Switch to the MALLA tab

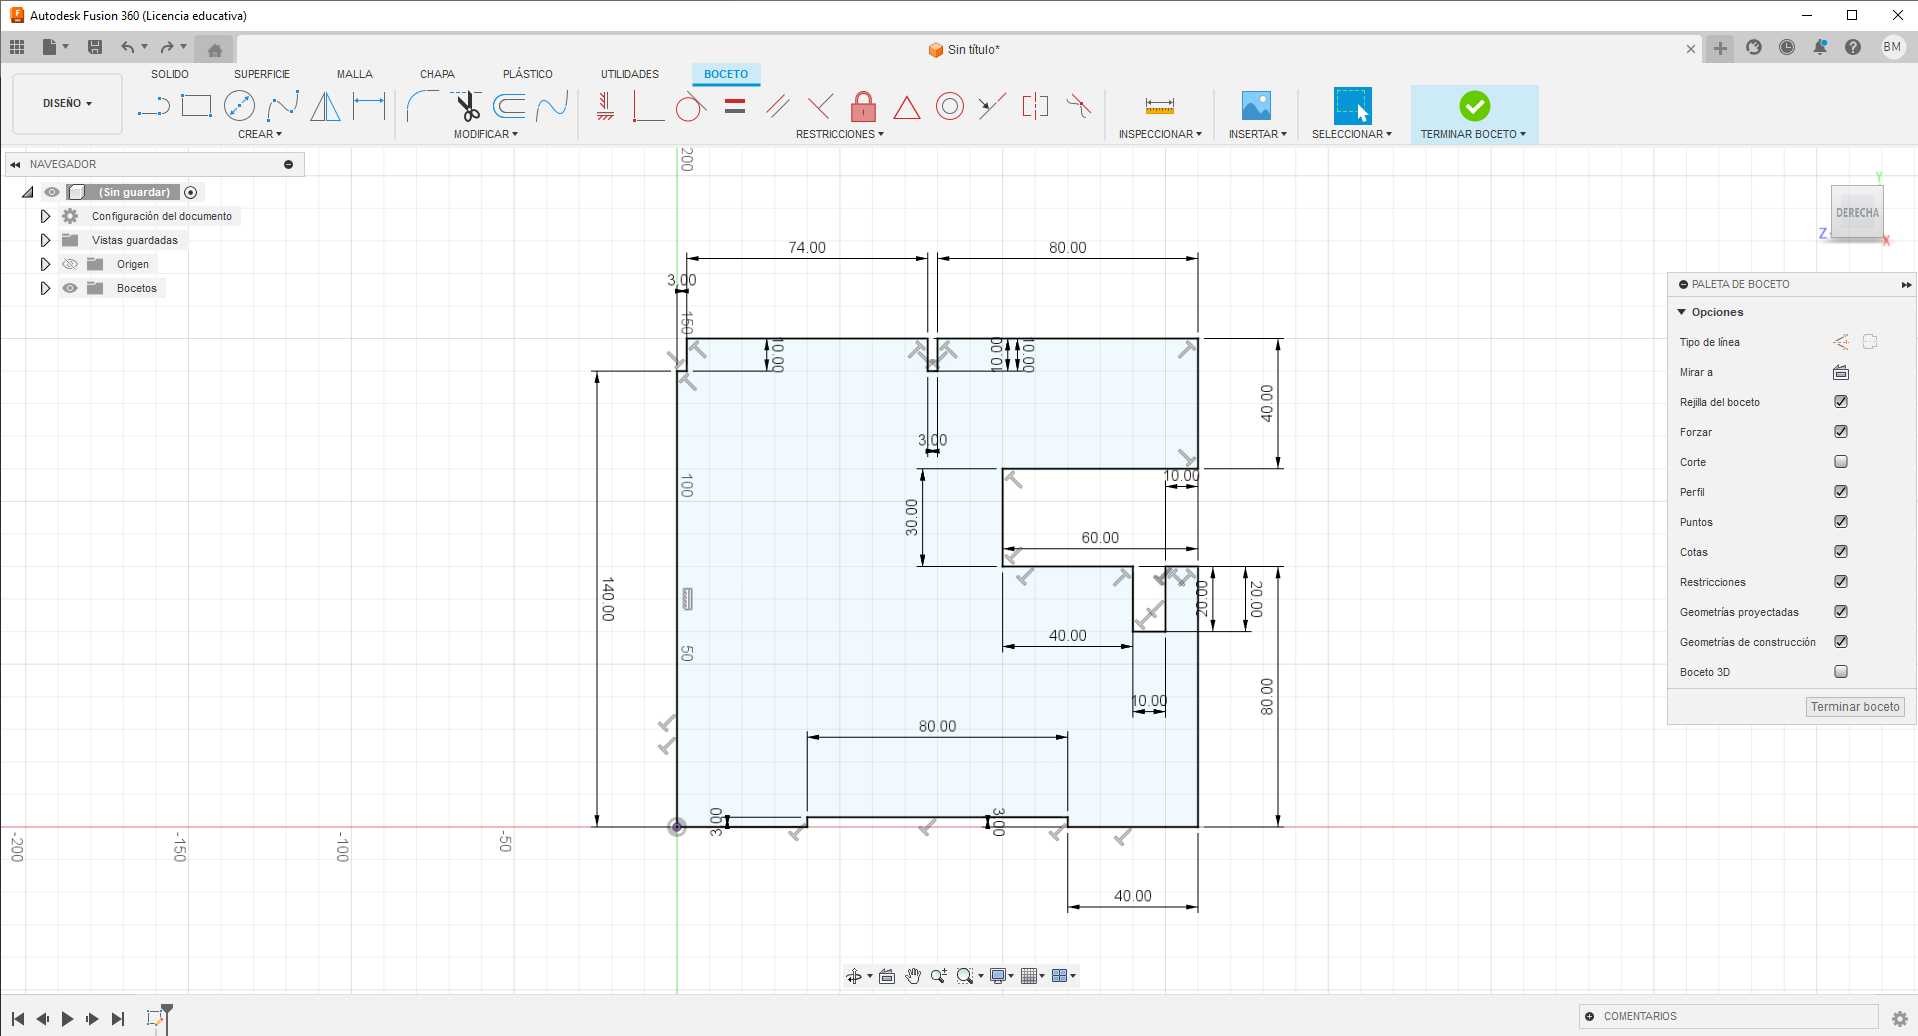pyautogui.click(x=355, y=74)
